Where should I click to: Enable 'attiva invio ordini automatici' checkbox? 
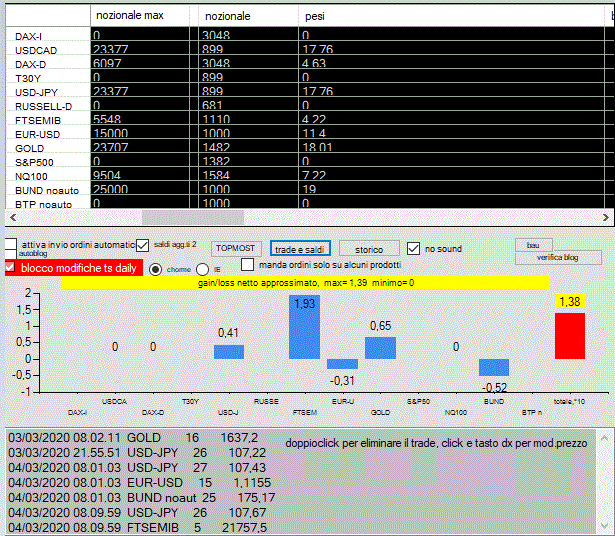click(11, 244)
